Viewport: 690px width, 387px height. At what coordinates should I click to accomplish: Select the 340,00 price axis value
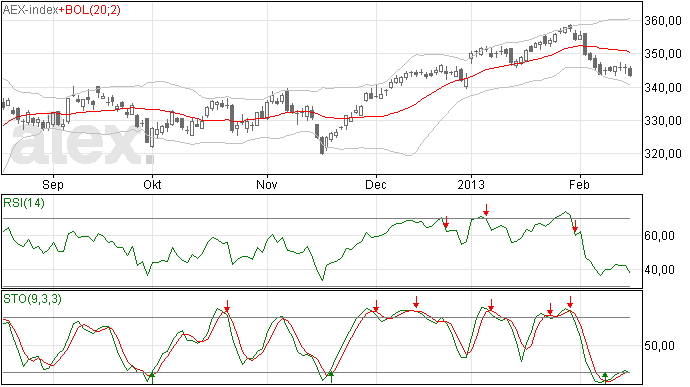click(663, 88)
